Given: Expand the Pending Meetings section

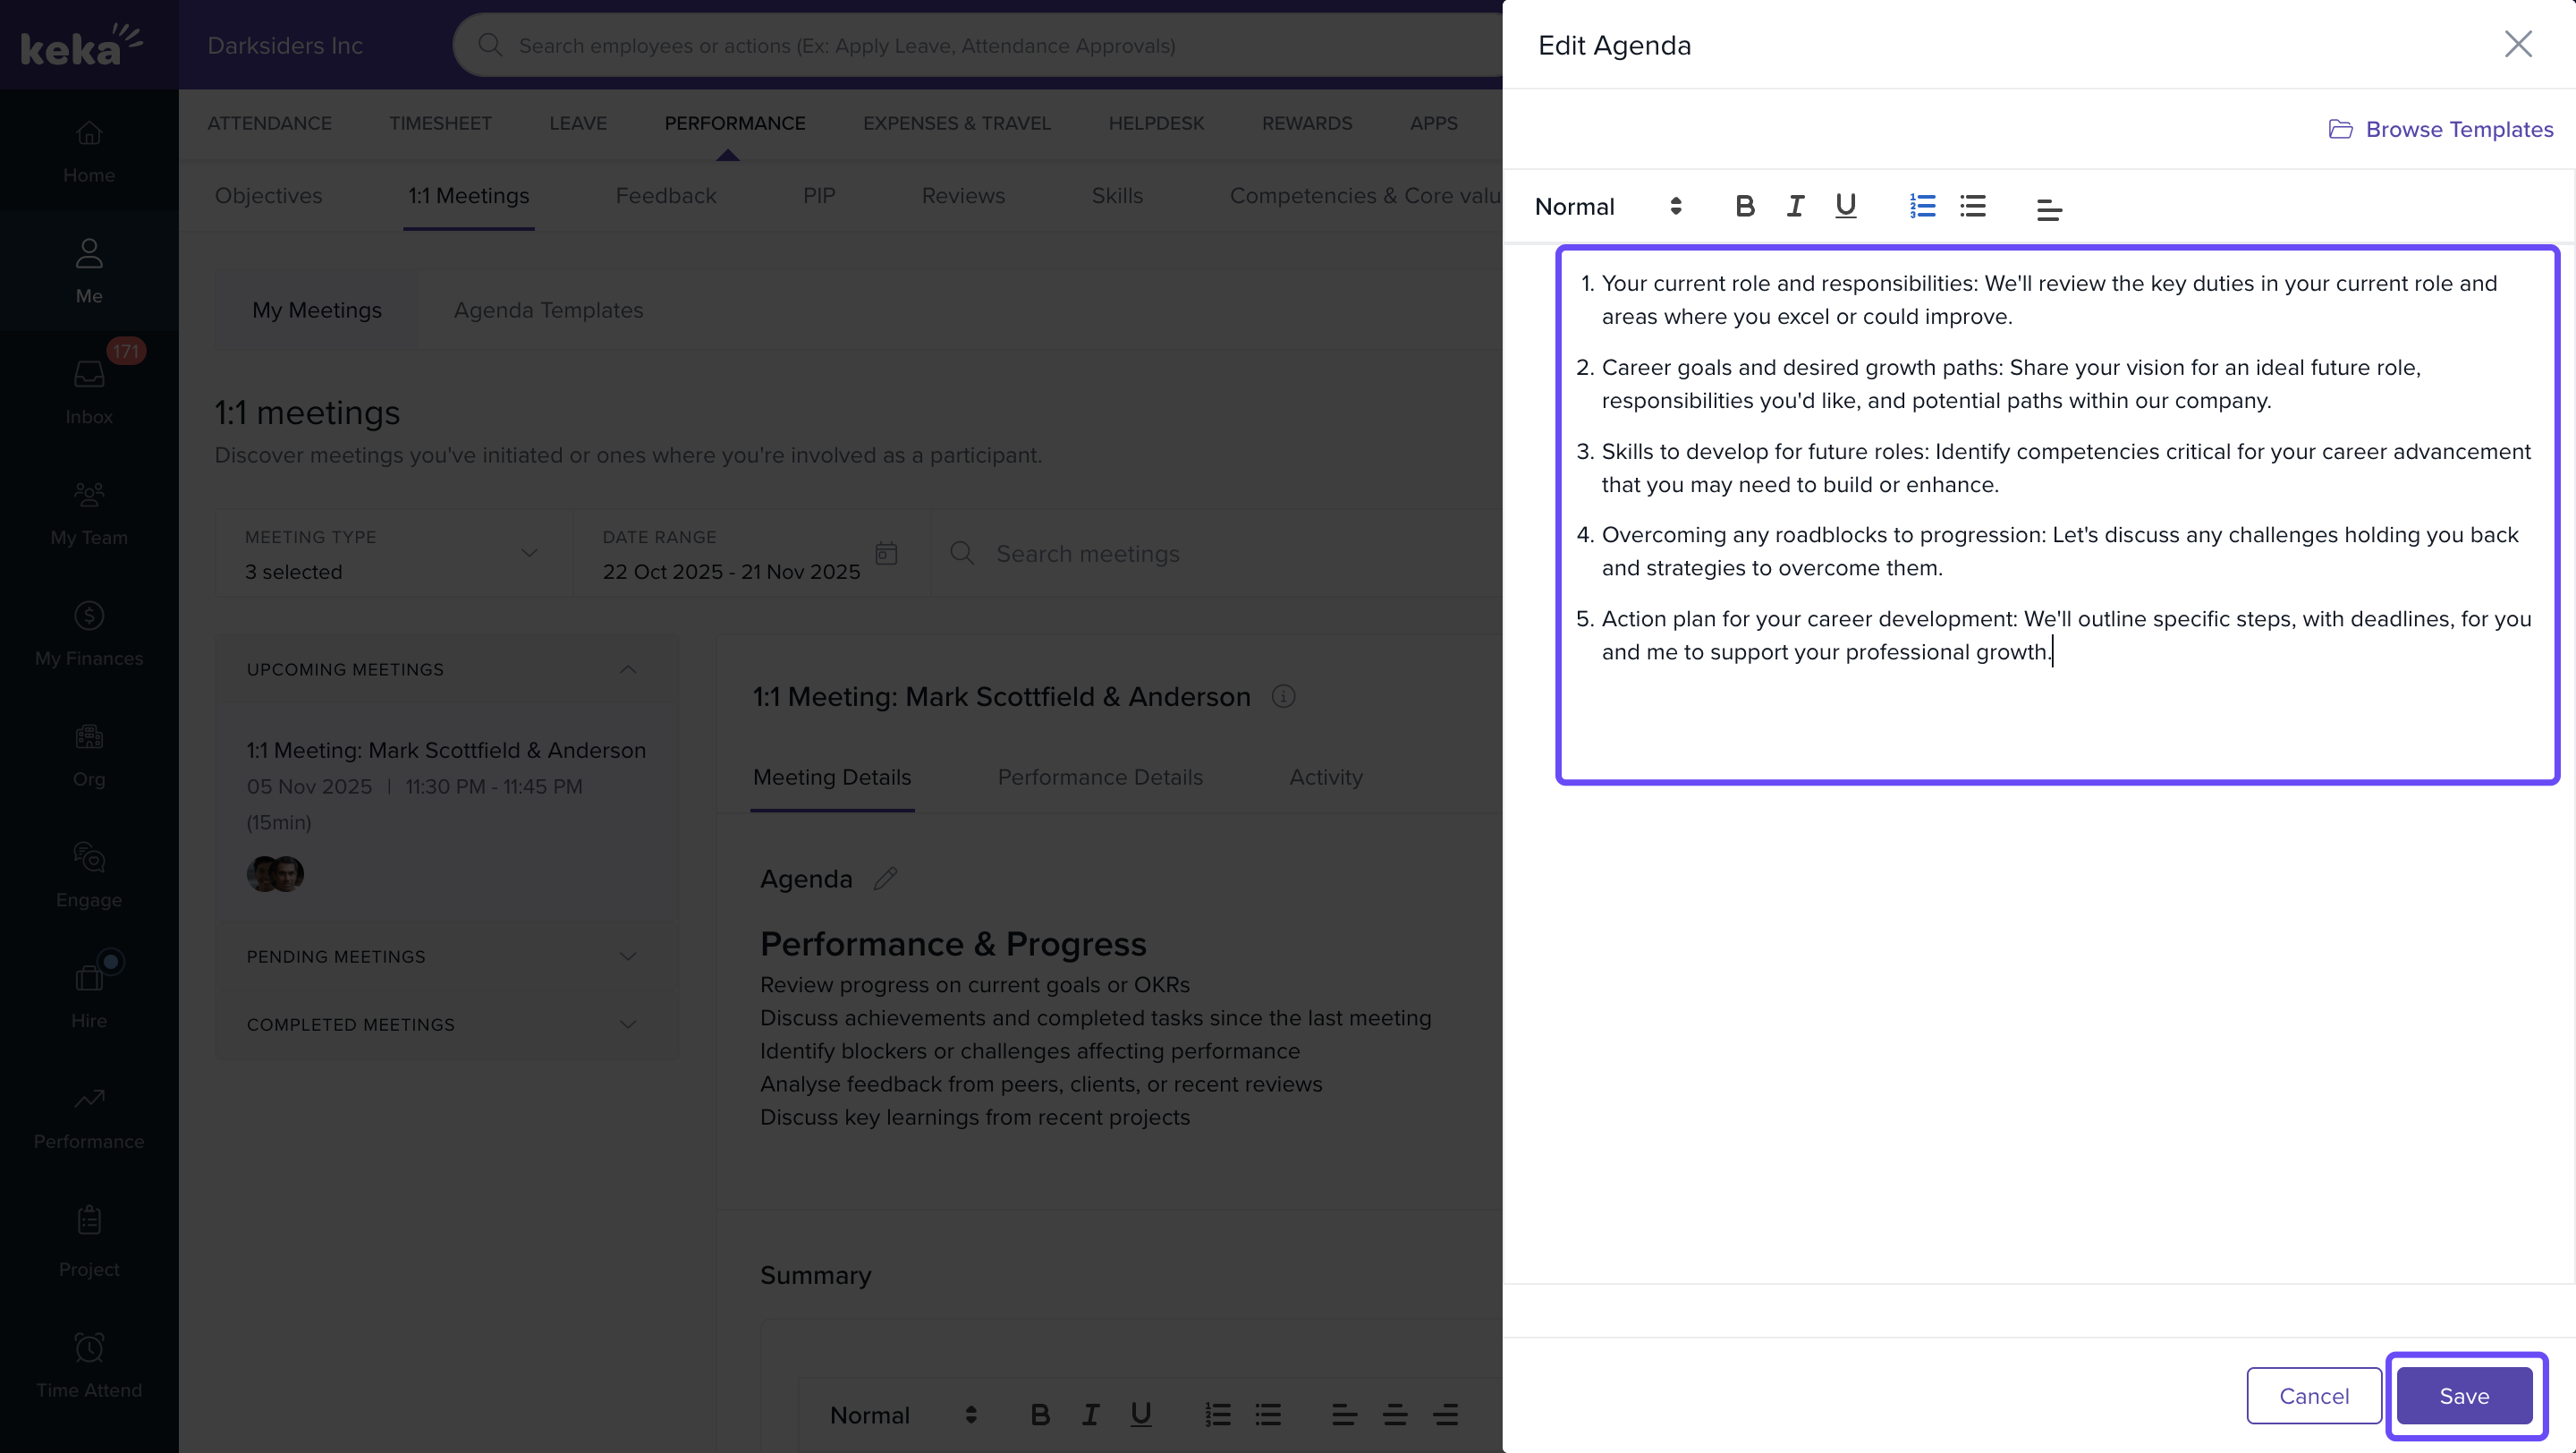Looking at the screenshot, I should pyautogui.click(x=628, y=957).
